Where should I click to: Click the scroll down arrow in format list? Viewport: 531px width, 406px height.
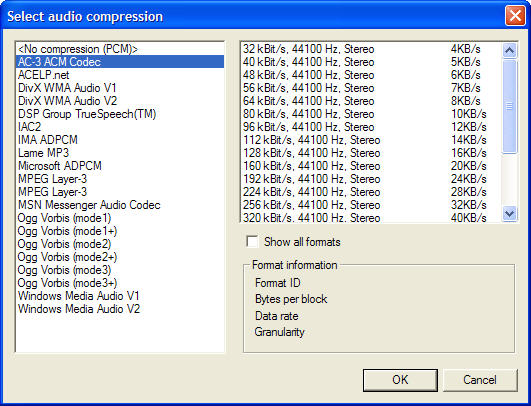point(509,214)
